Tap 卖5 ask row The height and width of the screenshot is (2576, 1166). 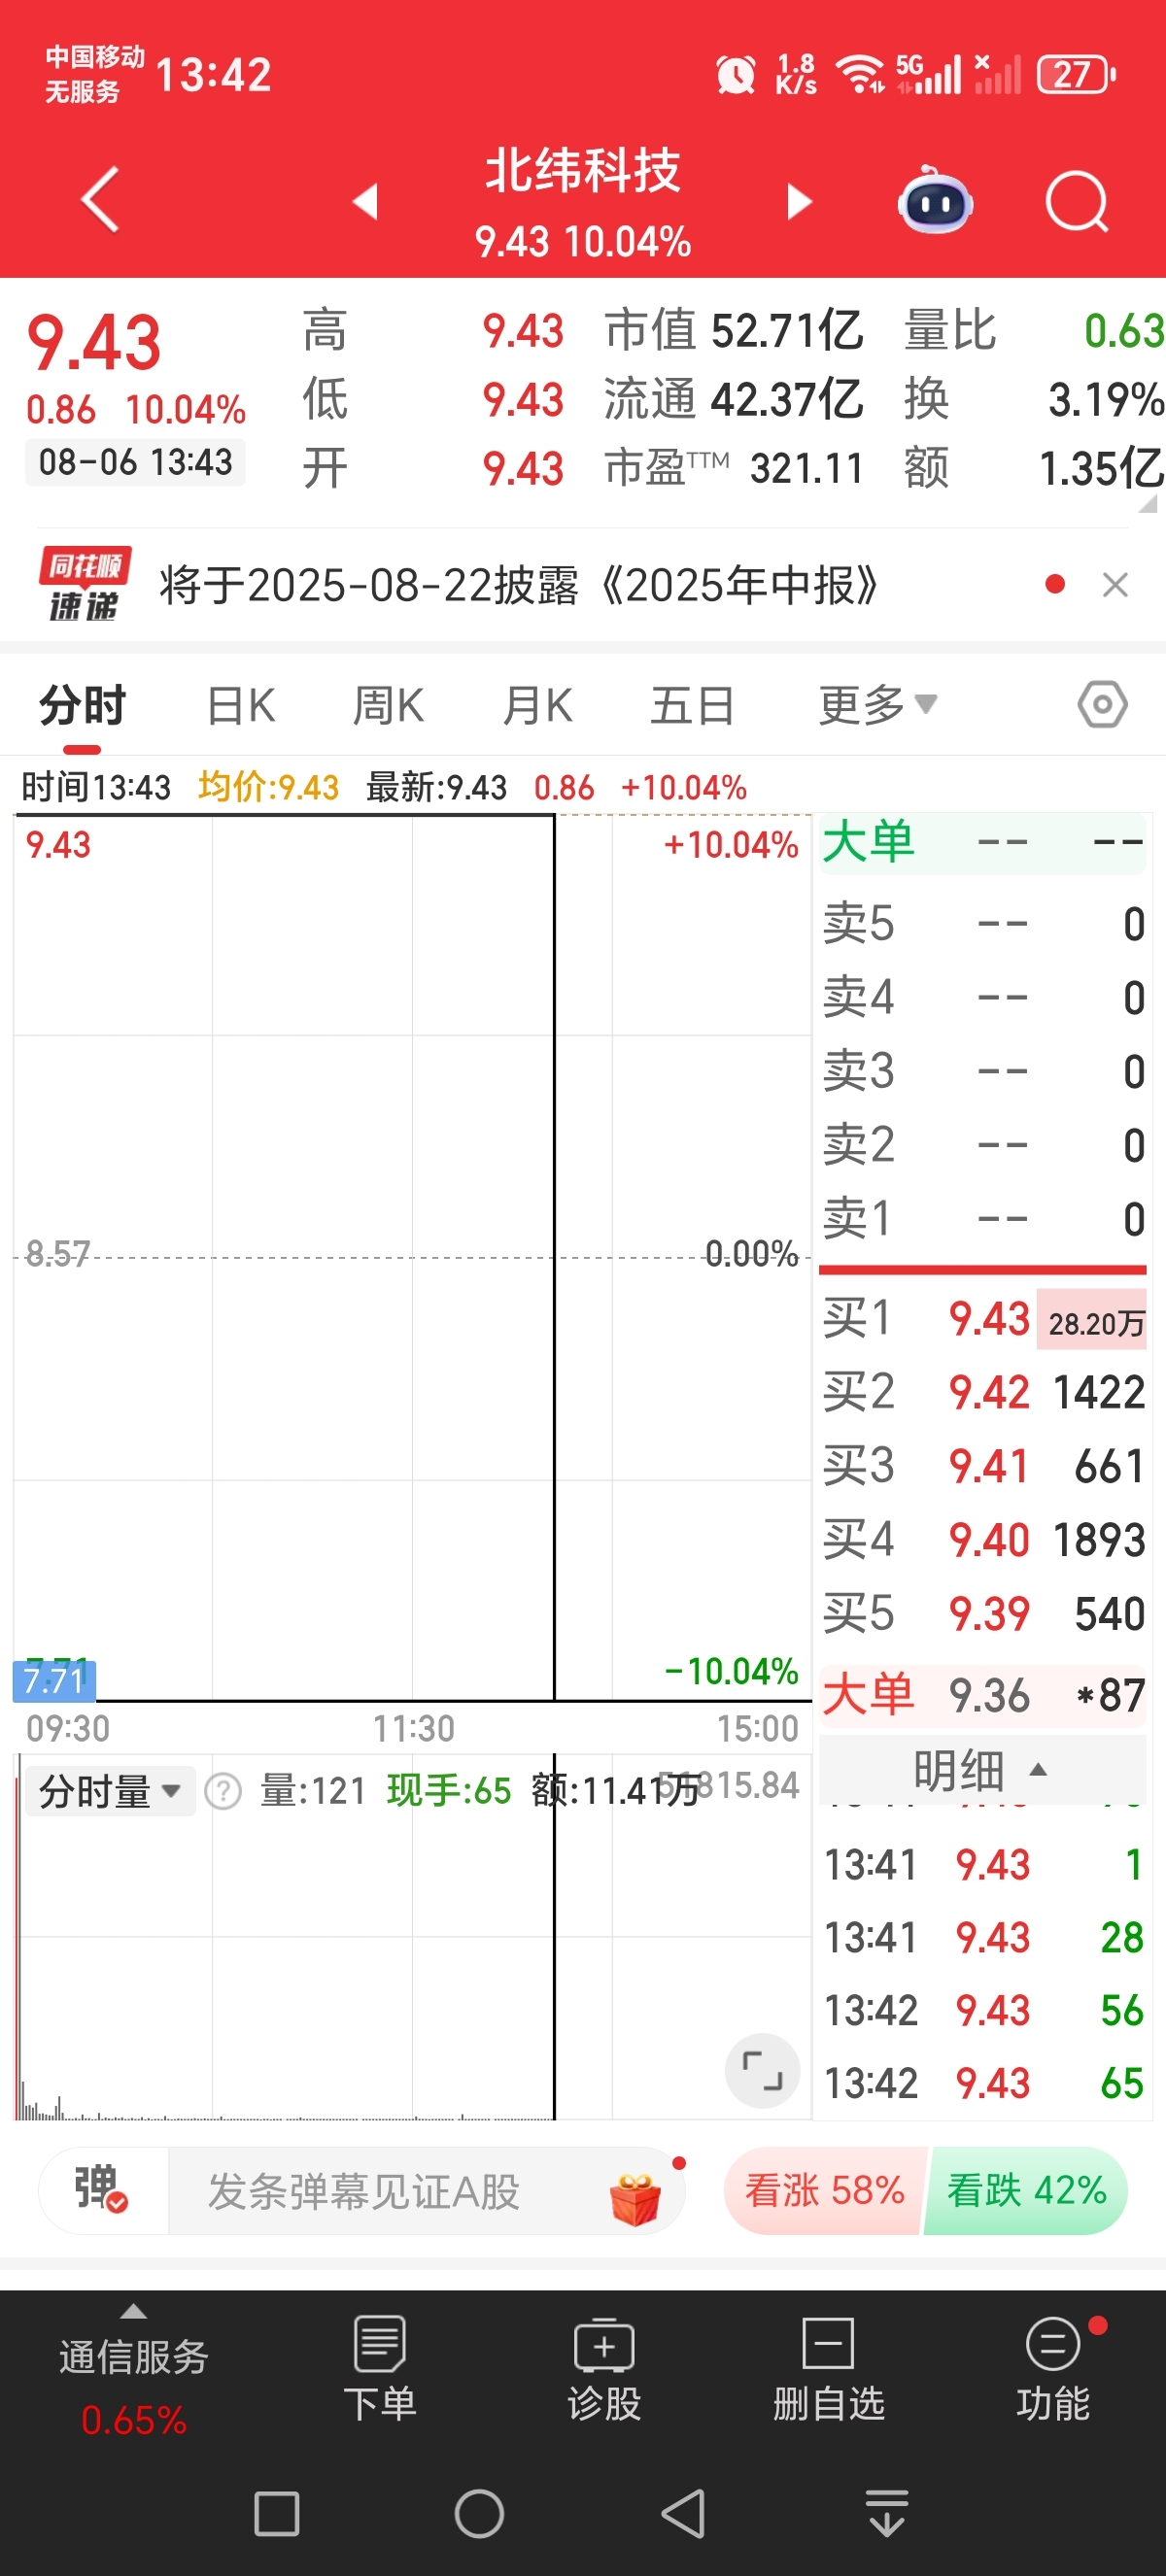[x=983, y=924]
